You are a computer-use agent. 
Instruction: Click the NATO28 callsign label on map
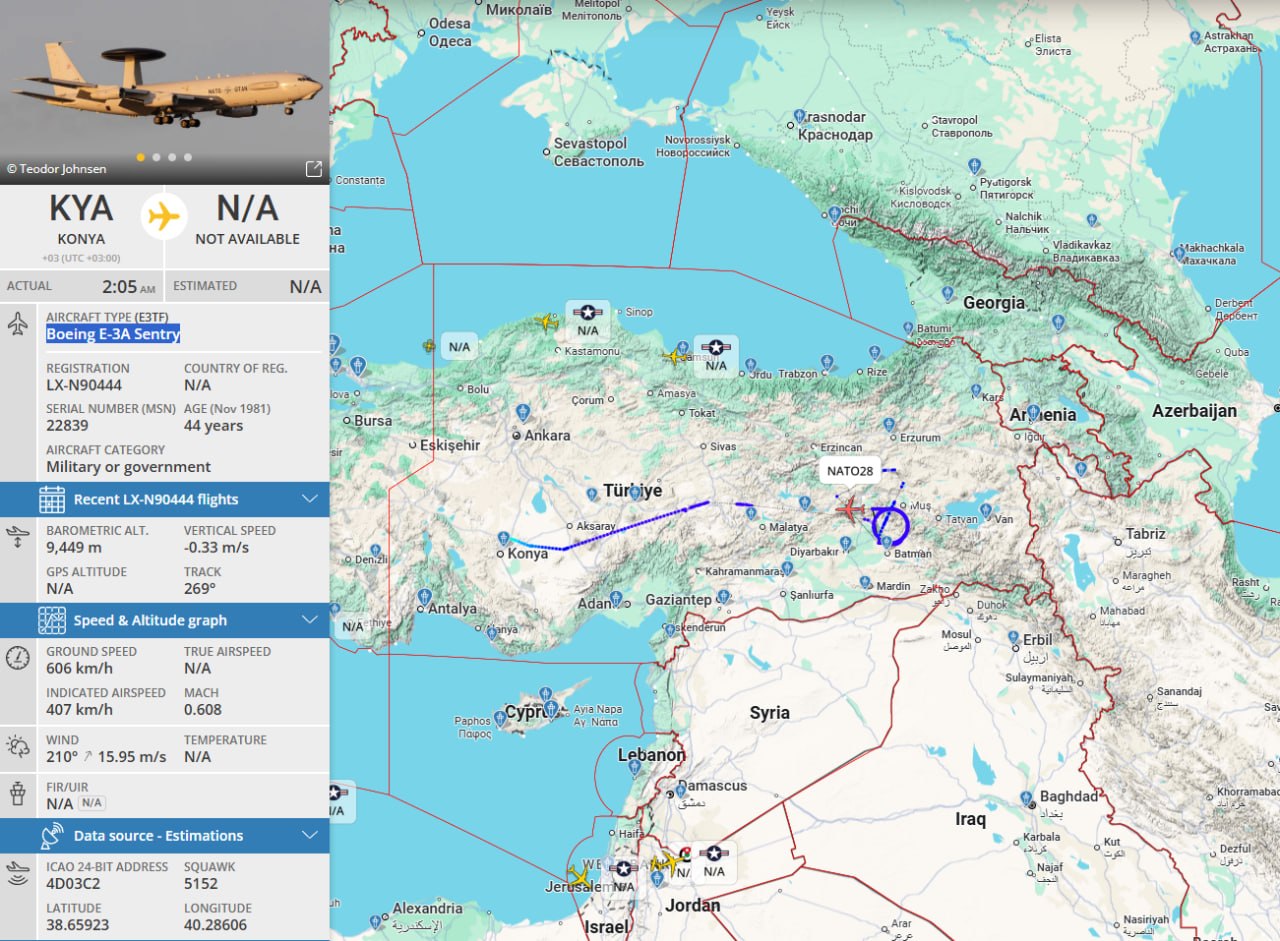coord(851,470)
